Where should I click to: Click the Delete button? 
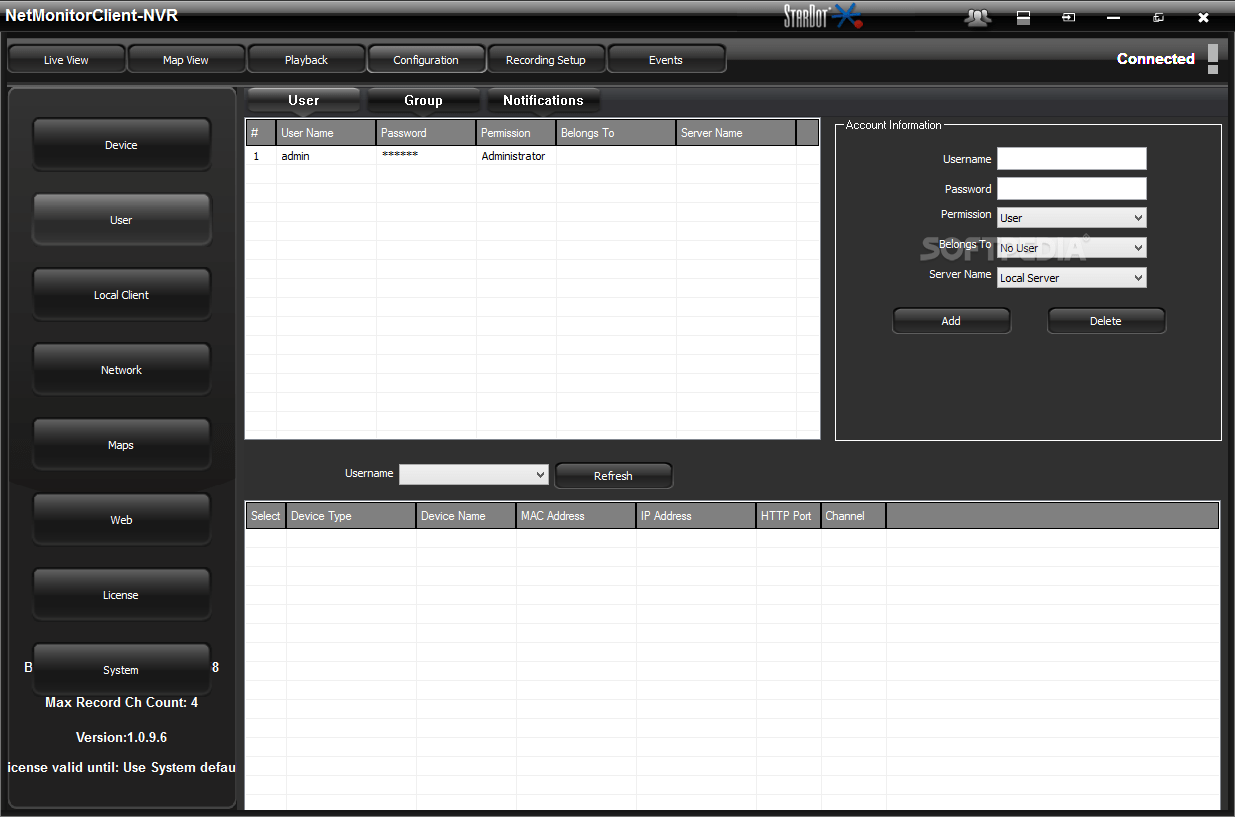(x=1105, y=320)
